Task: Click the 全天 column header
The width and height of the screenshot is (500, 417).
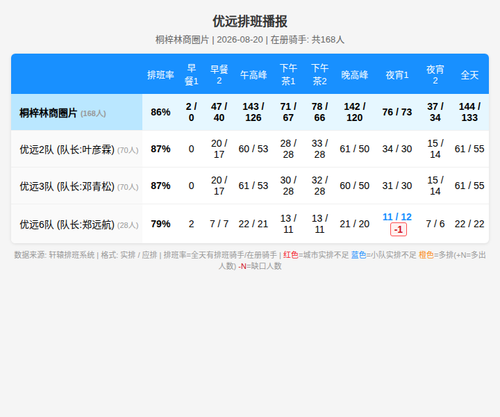Action: 470,75
